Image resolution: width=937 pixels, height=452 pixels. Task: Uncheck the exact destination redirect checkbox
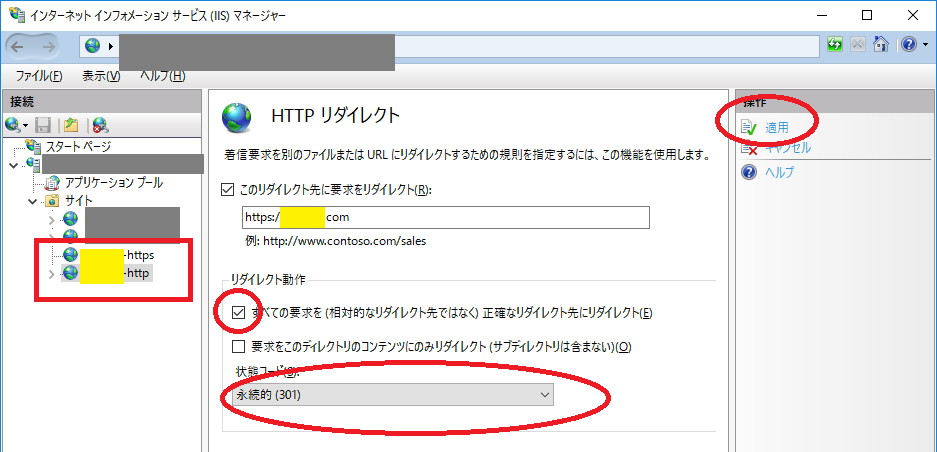[x=238, y=314]
